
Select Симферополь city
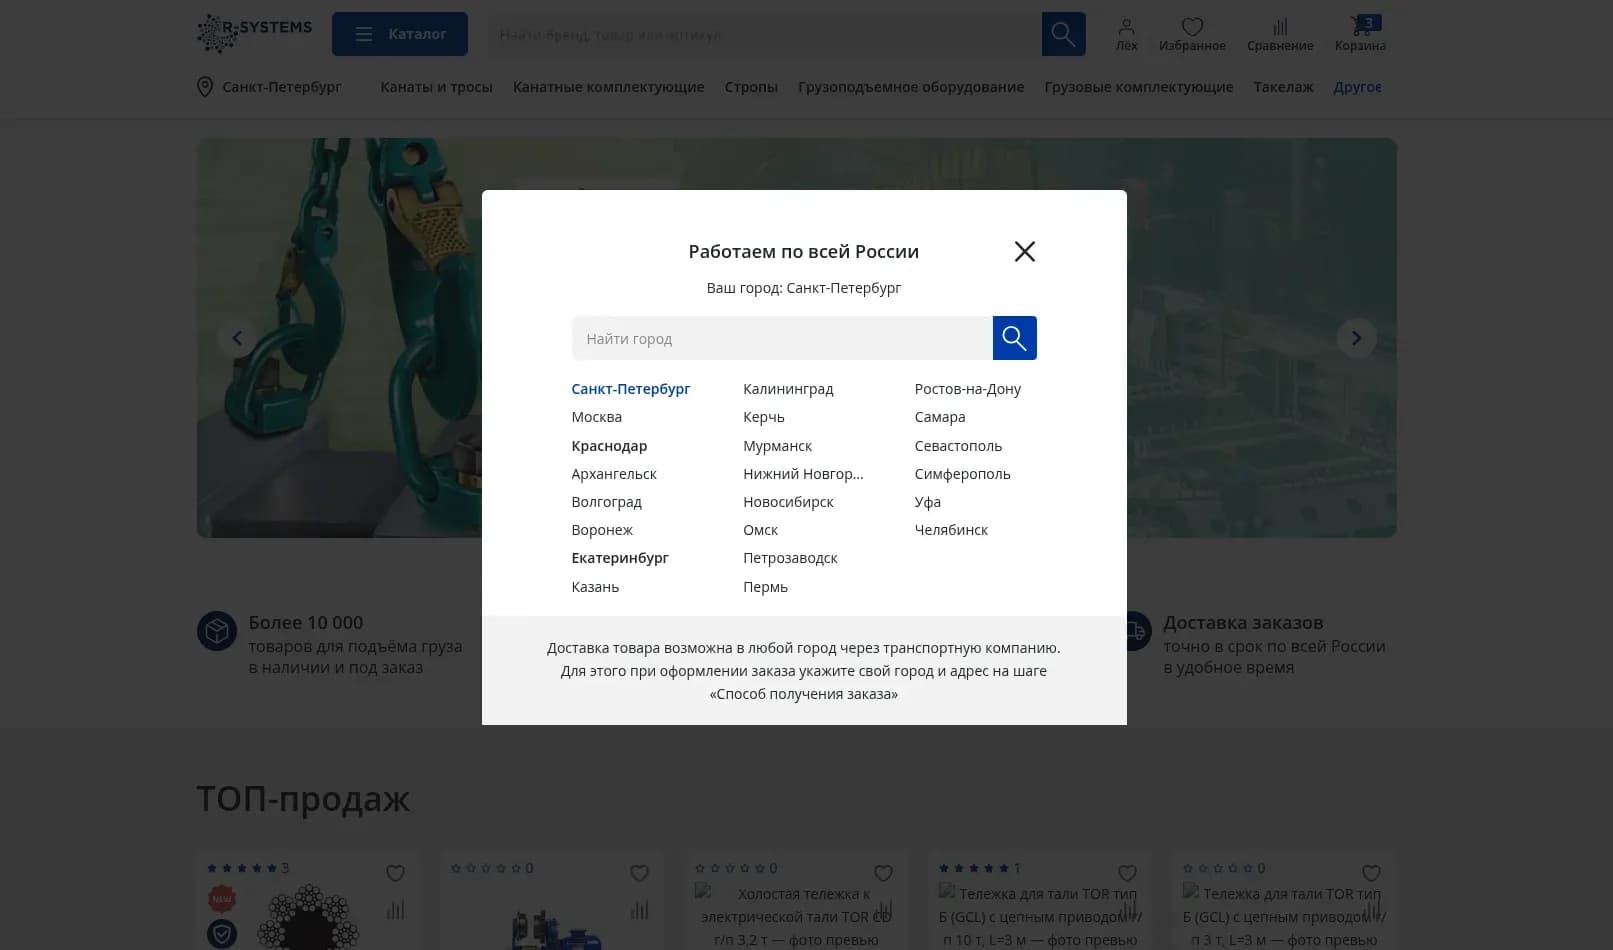click(x=962, y=474)
